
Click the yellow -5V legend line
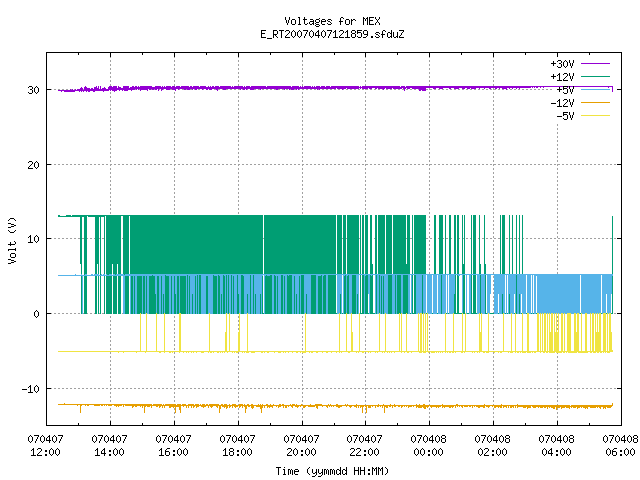[595, 116]
